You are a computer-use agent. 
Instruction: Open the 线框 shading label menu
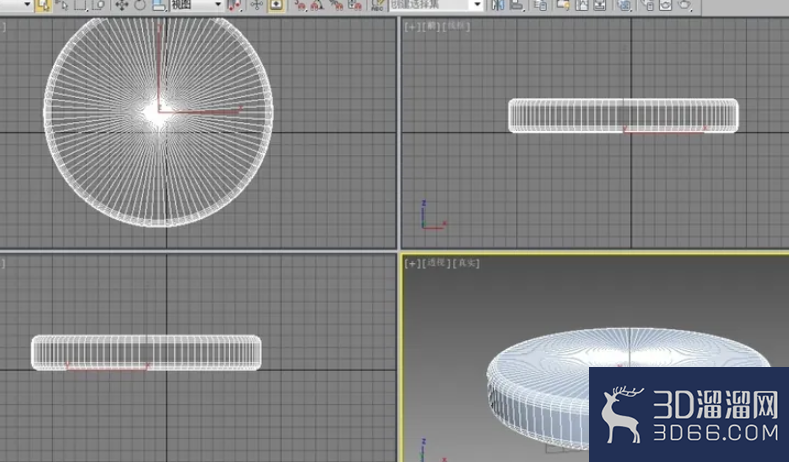[456, 26]
